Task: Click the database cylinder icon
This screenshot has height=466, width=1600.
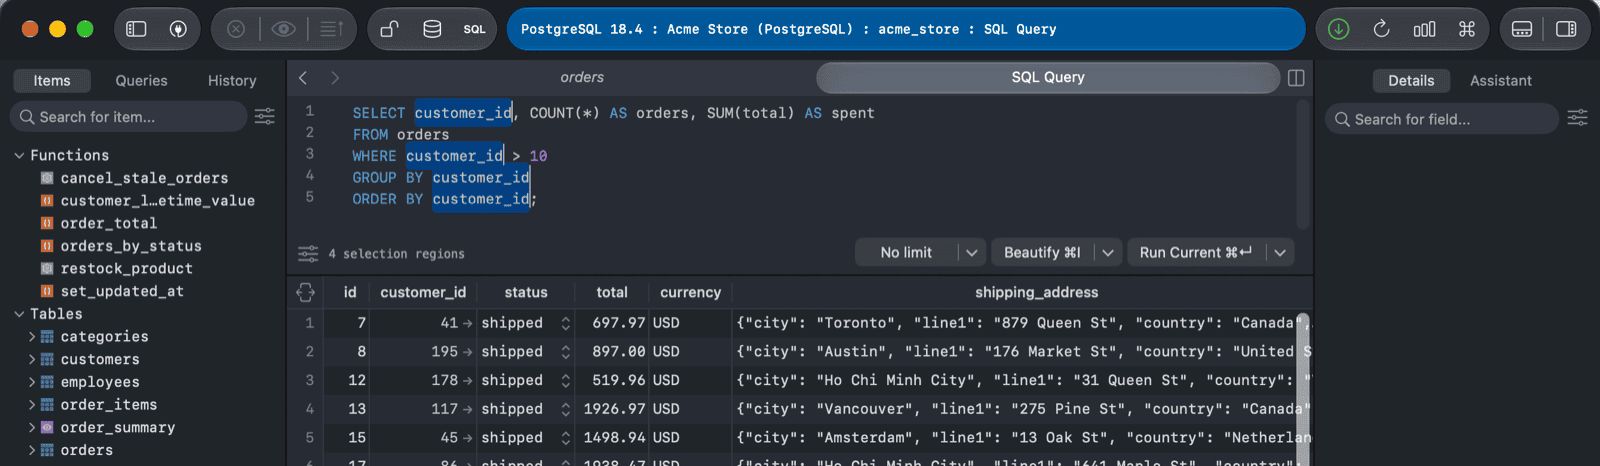Action: point(432,29)
